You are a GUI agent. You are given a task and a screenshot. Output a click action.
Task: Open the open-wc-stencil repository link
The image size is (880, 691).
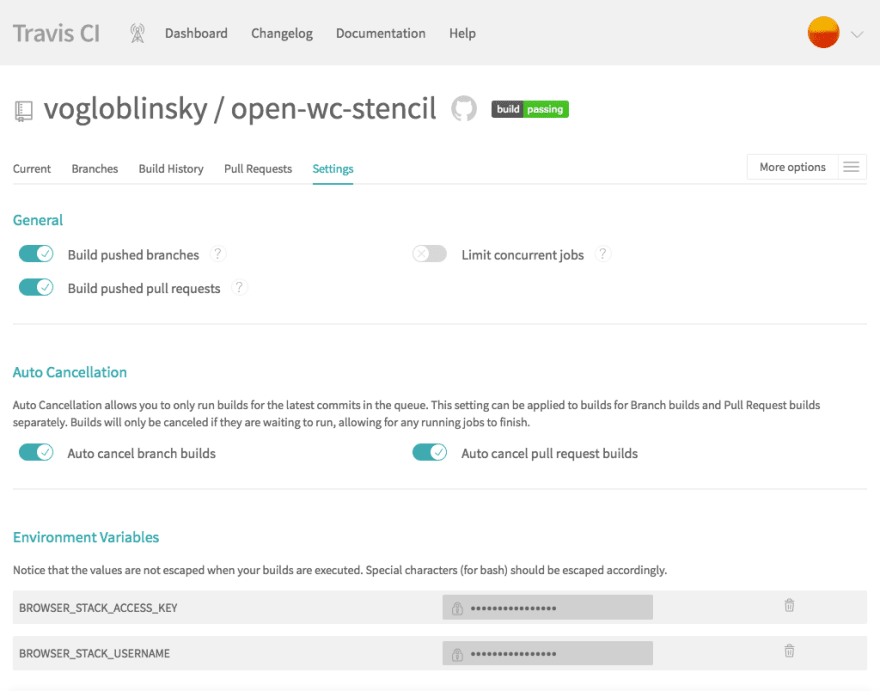click(x=333, y=108)
